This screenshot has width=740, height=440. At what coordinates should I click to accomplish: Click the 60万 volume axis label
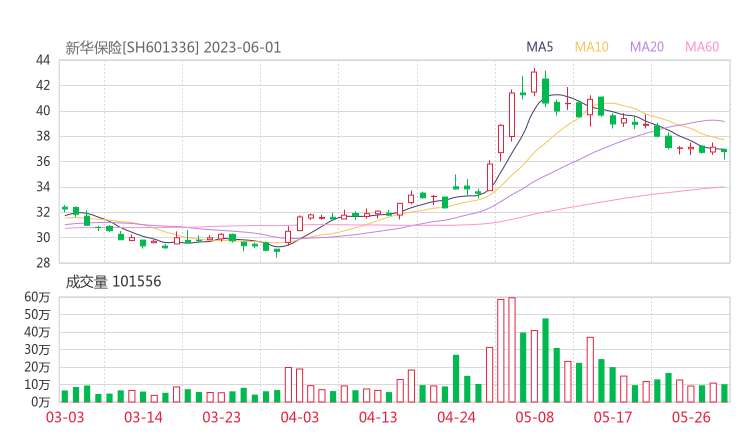click(37, 297)
